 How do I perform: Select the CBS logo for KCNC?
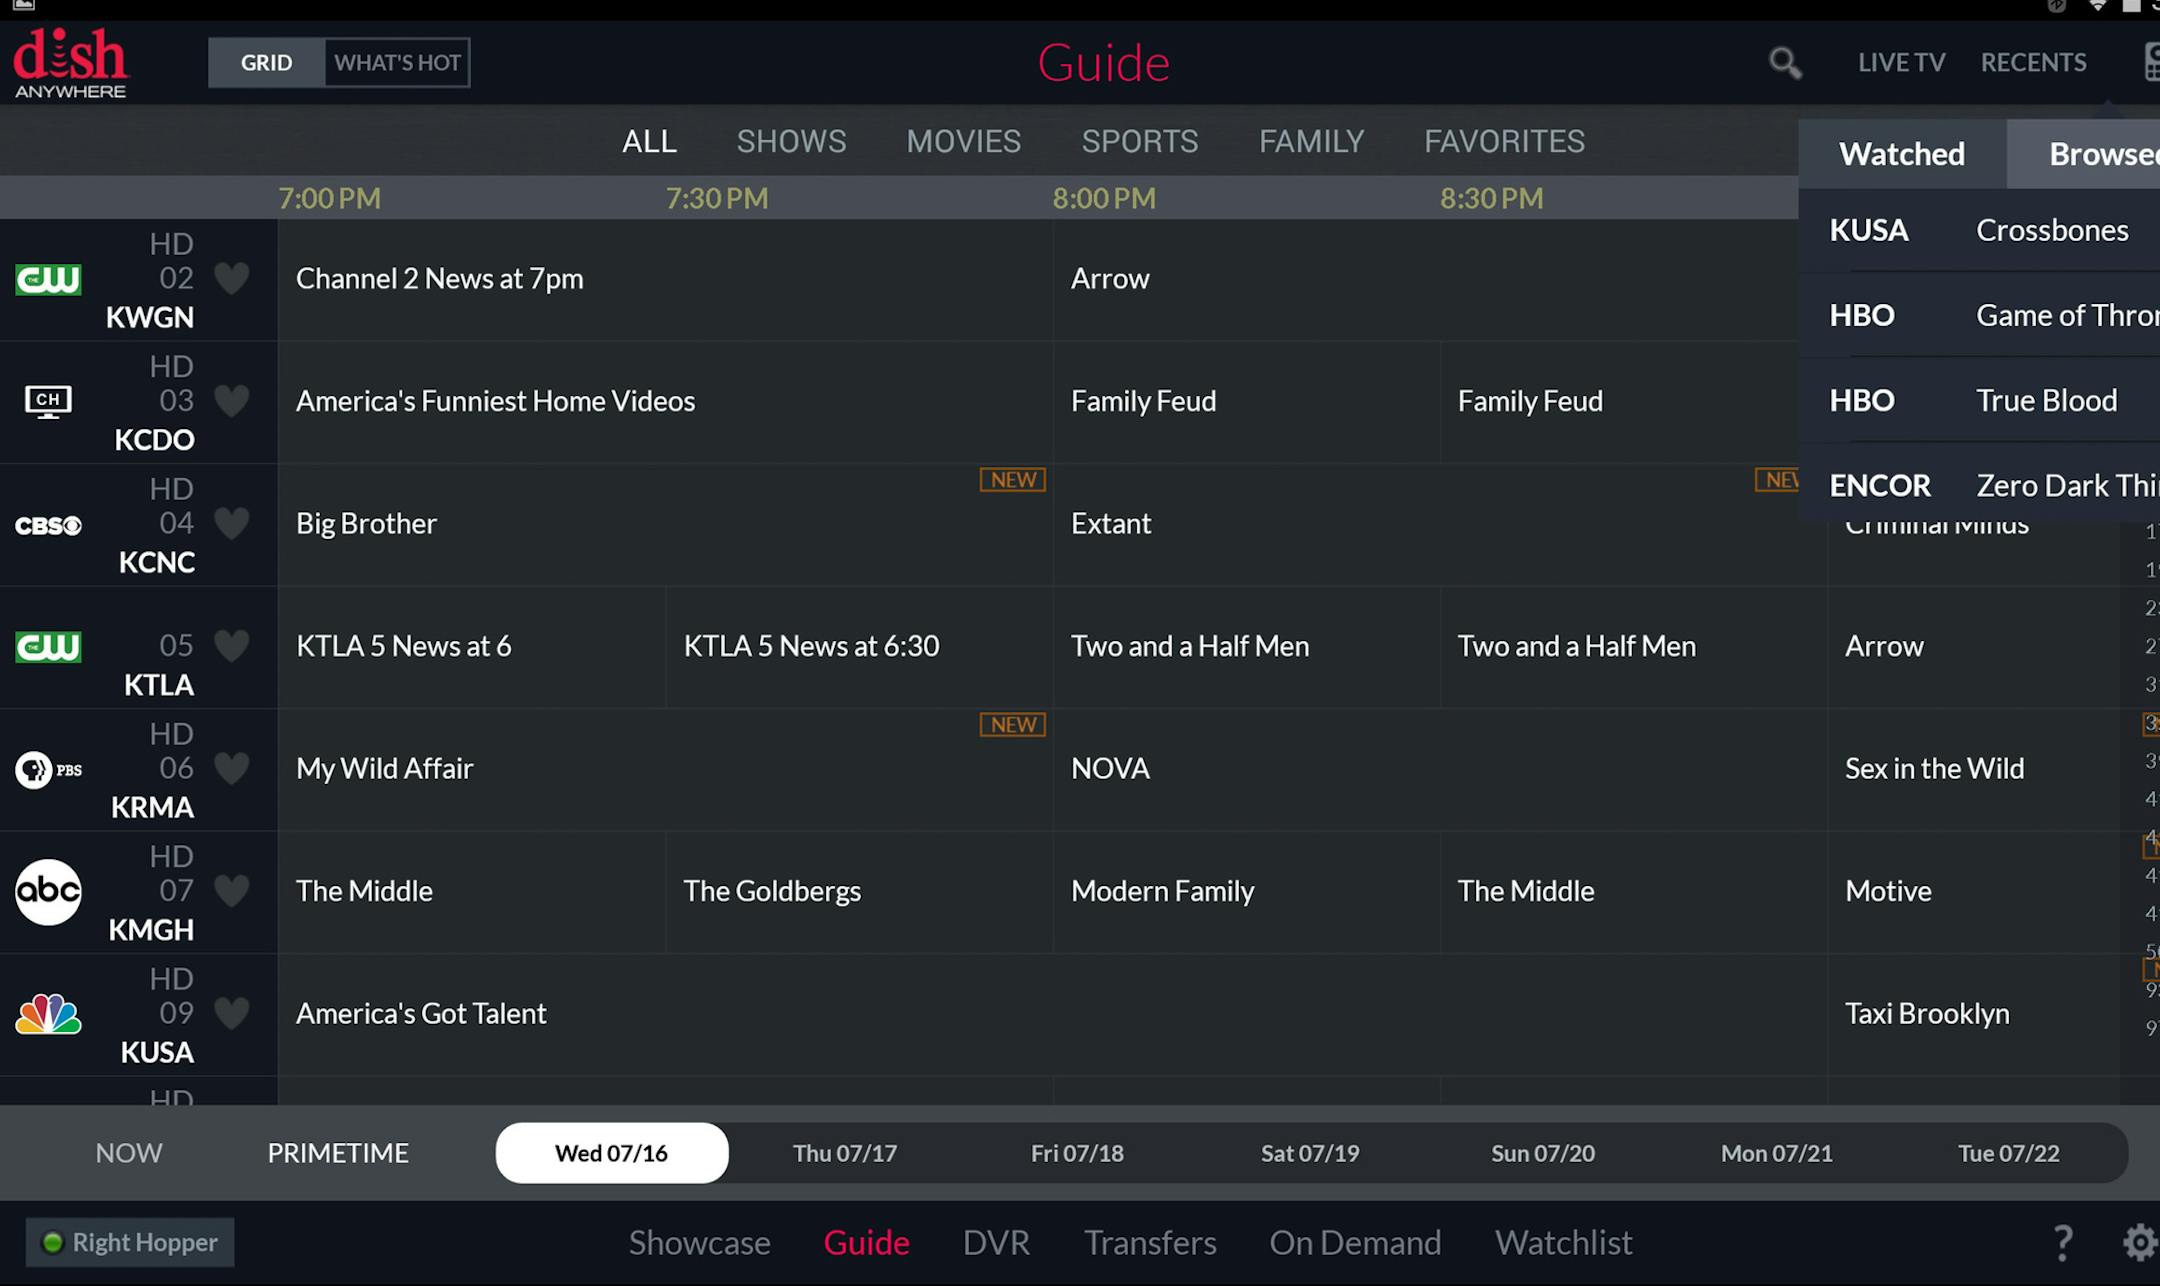coord(48,525)
